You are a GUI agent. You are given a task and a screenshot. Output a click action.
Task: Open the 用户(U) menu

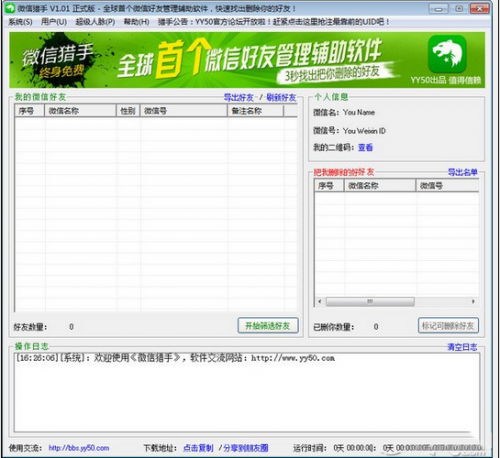click(x=54, y=22)
